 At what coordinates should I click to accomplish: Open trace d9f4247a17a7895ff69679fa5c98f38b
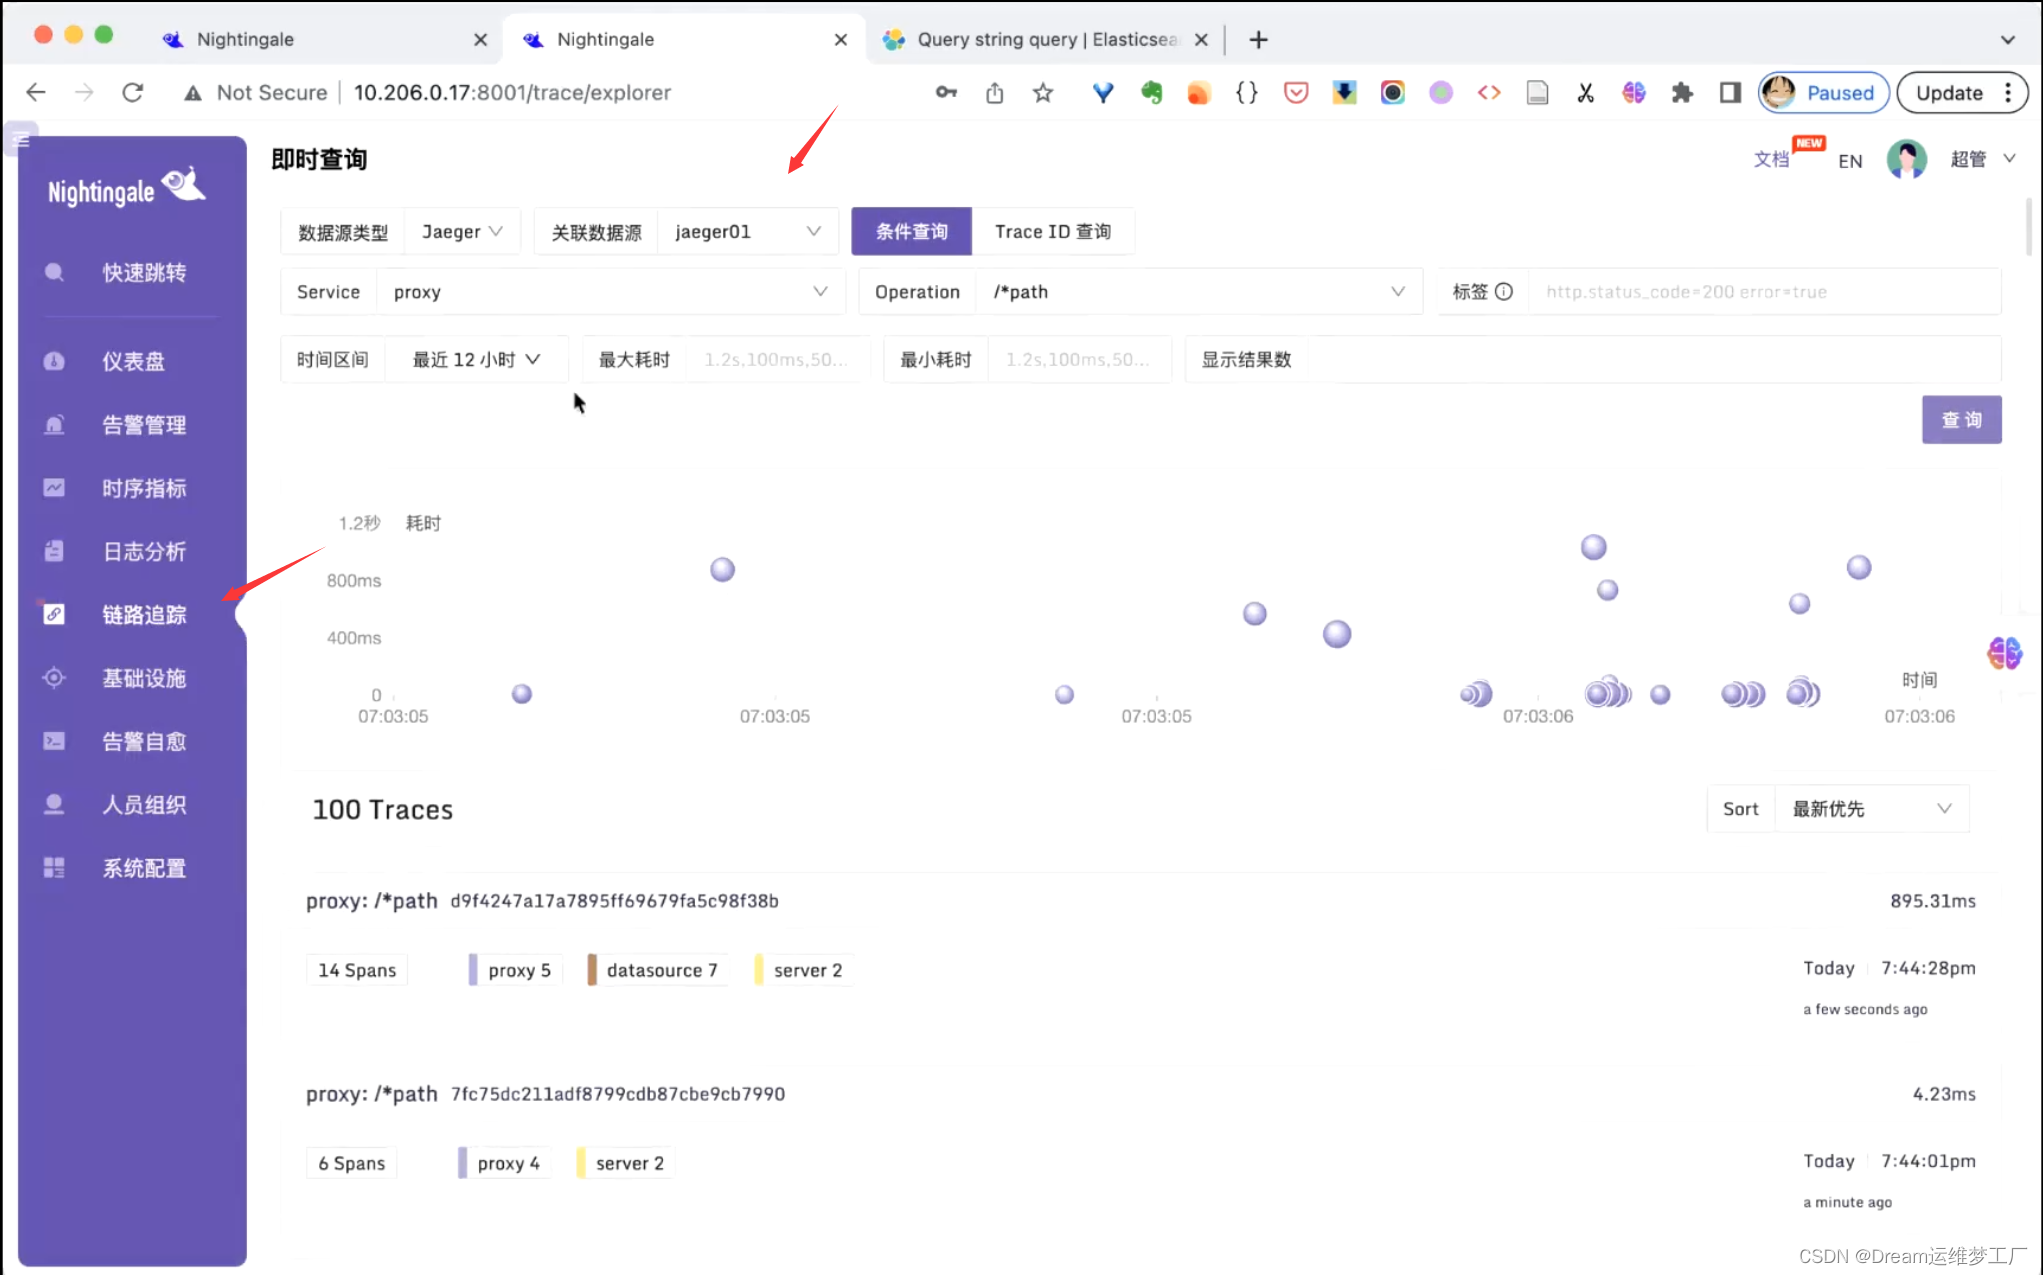pyautogui.click(x=613, y=901)
